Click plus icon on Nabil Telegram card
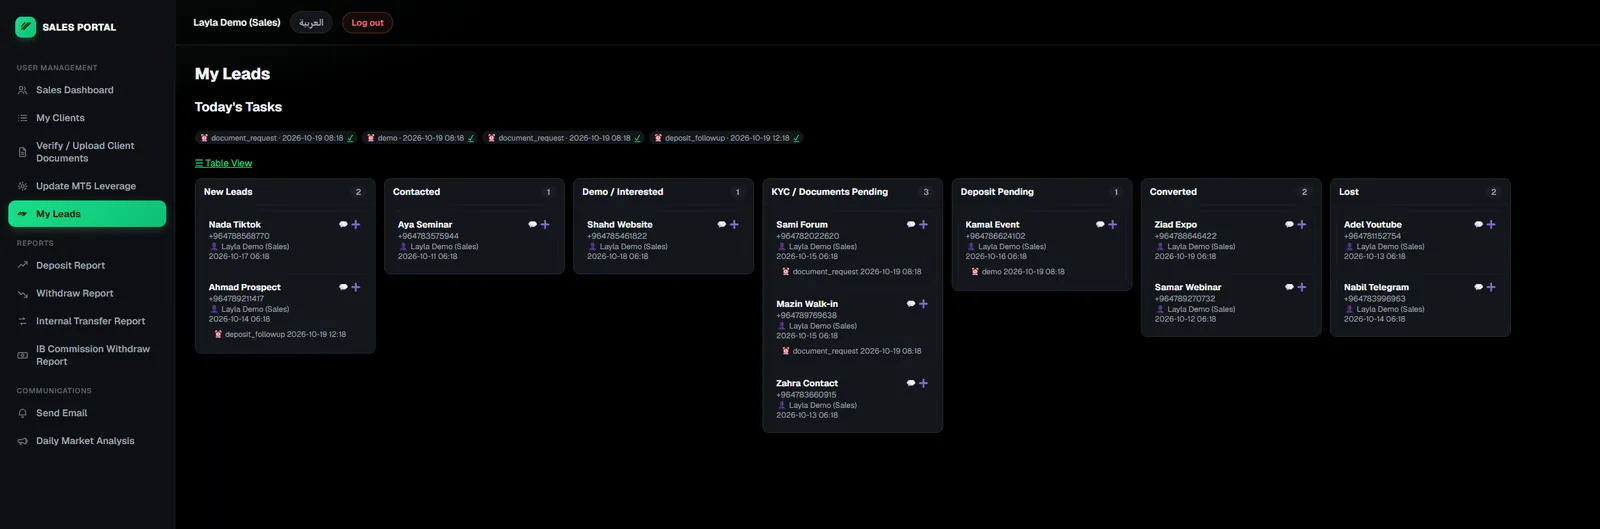The image size is (1600, 529). point(1491,287)
